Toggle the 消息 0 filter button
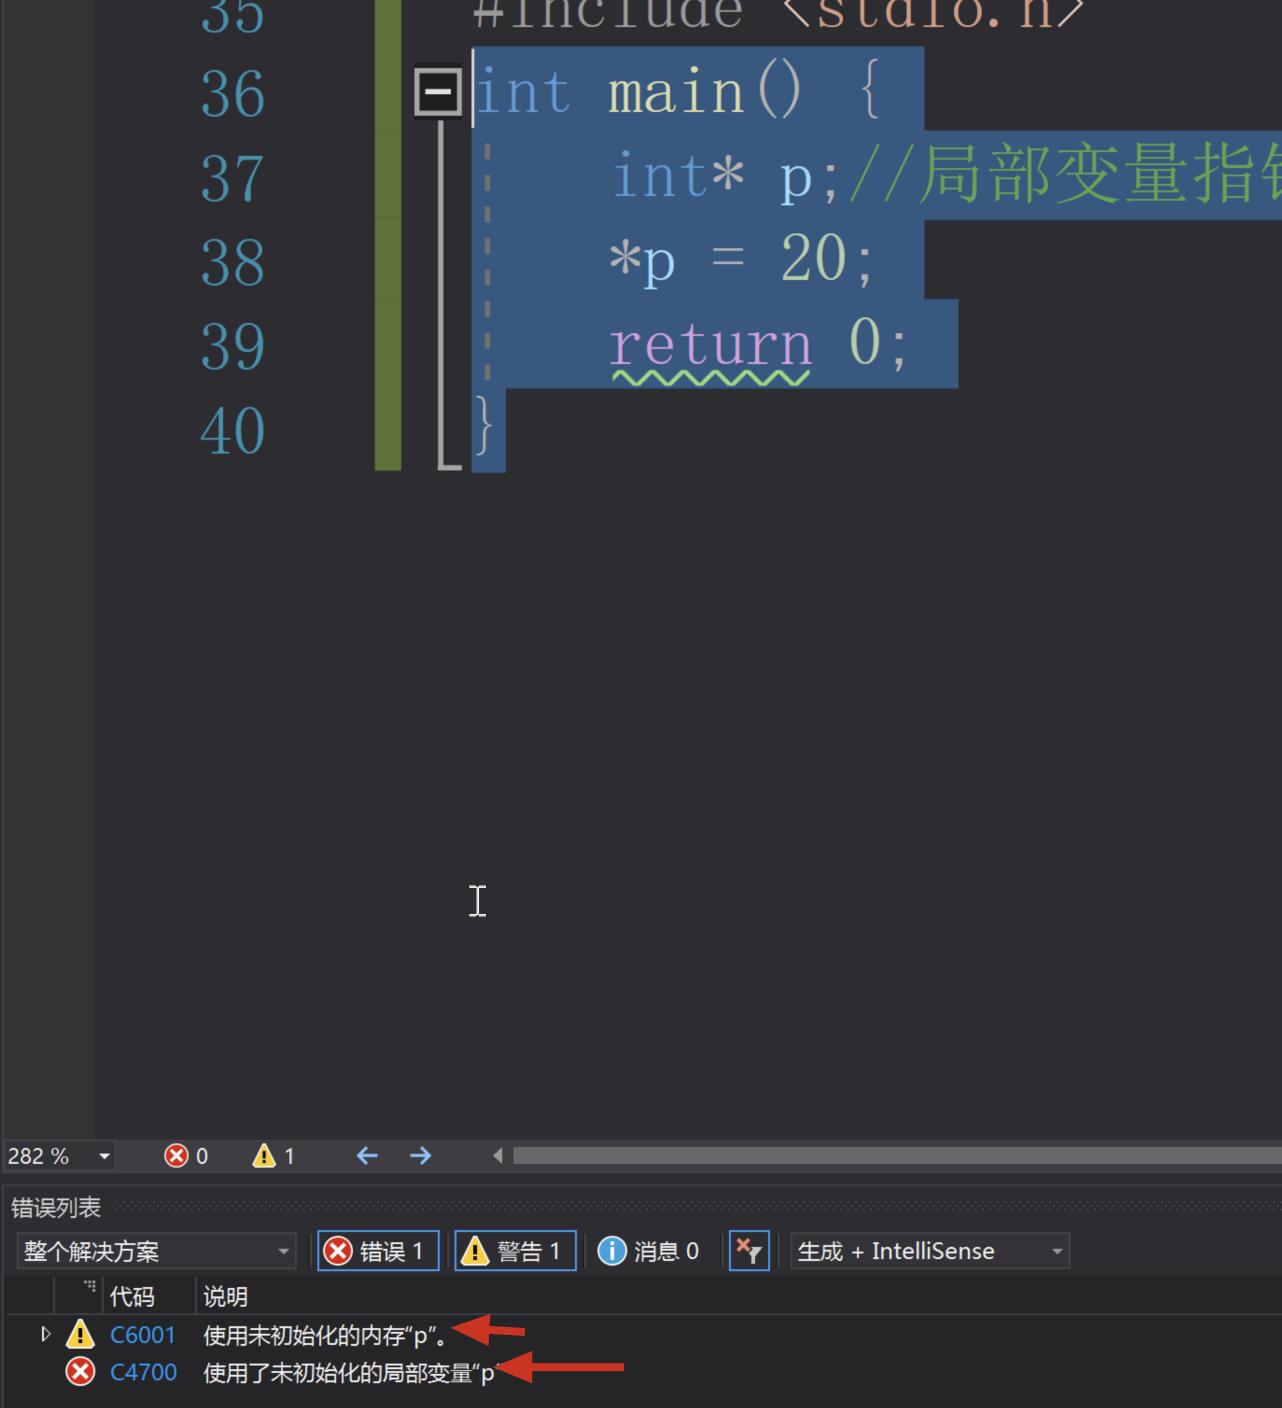 649,1251
